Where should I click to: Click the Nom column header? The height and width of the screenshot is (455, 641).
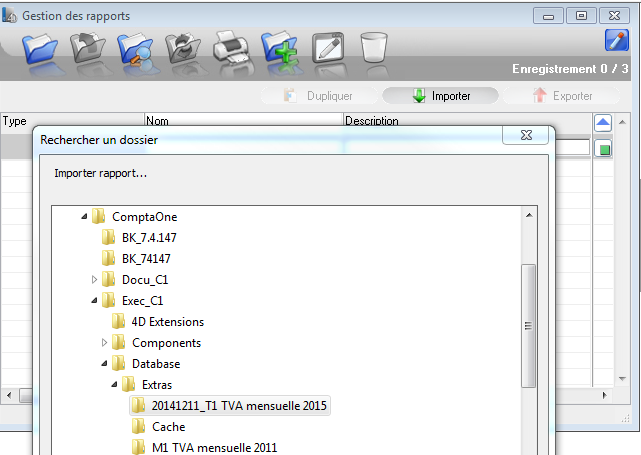[244, 121]
